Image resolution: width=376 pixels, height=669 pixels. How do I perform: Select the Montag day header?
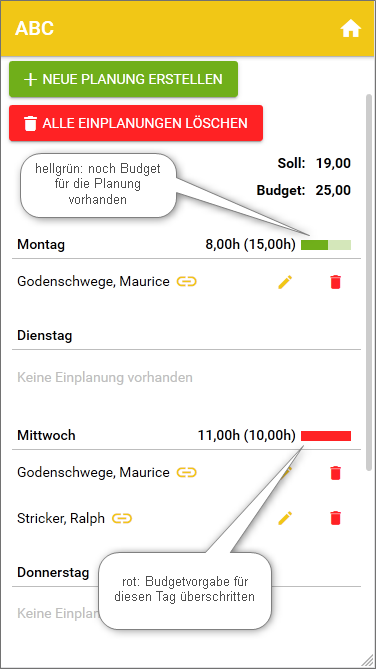(41, 245)
